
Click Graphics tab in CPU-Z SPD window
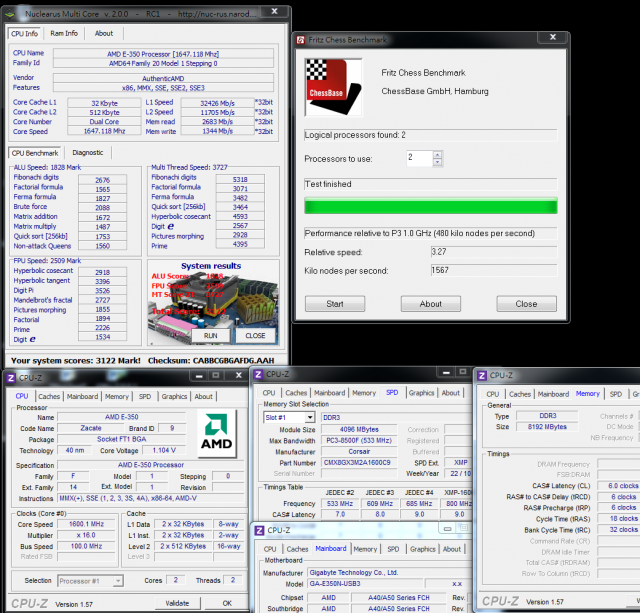[422, 393]
